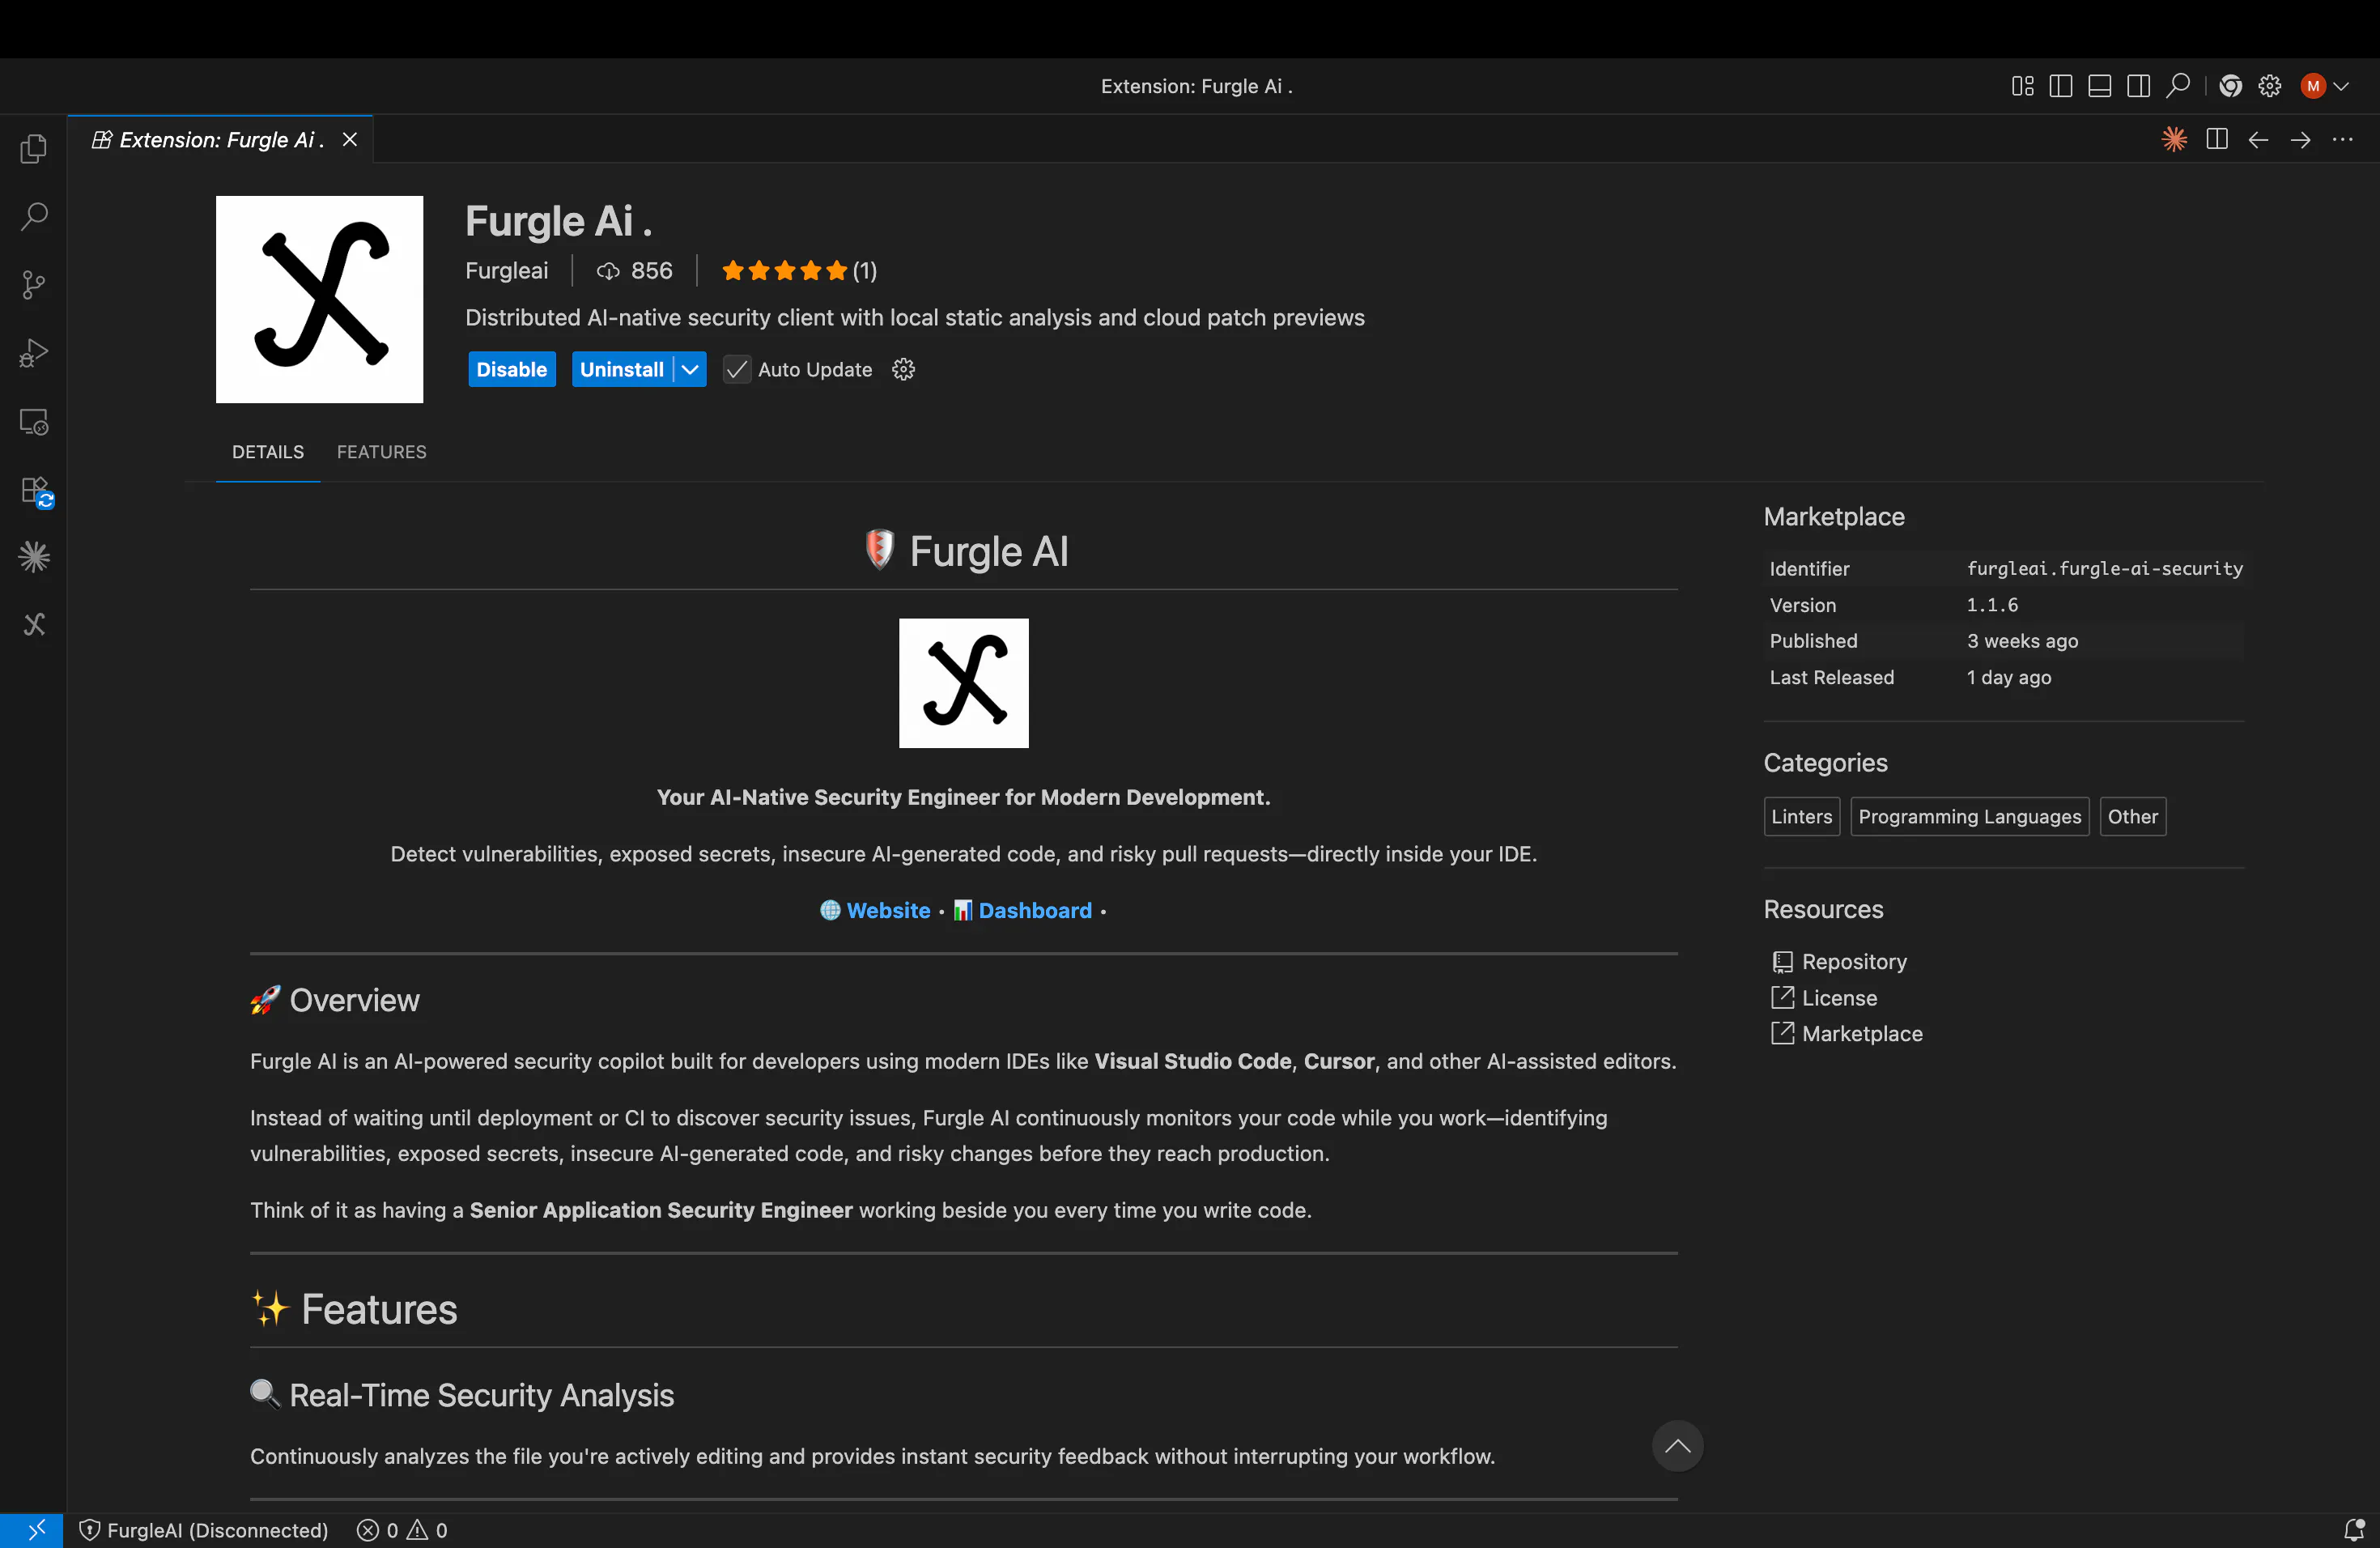This screenshot has height=1548, width=2380.
Task: Toggle the secondary side bar
Action: [x=2139, y=86]
